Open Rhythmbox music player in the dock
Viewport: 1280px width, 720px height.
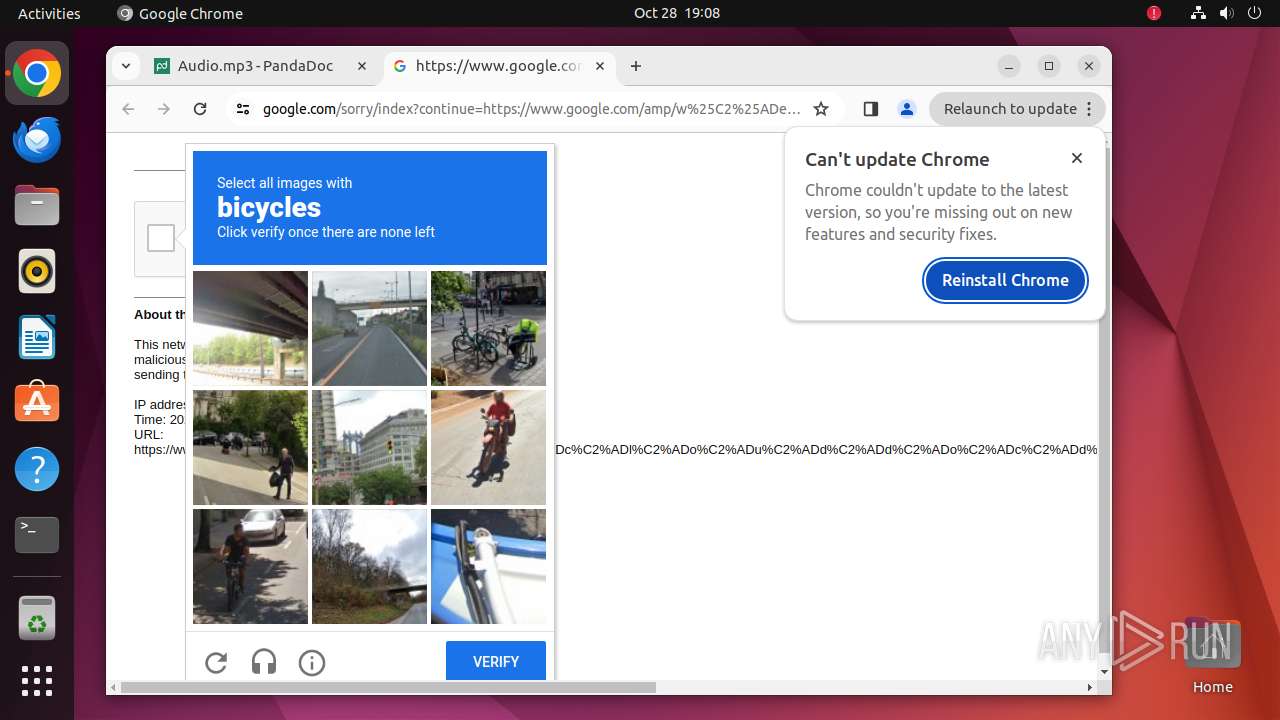[x=37, y=271]
